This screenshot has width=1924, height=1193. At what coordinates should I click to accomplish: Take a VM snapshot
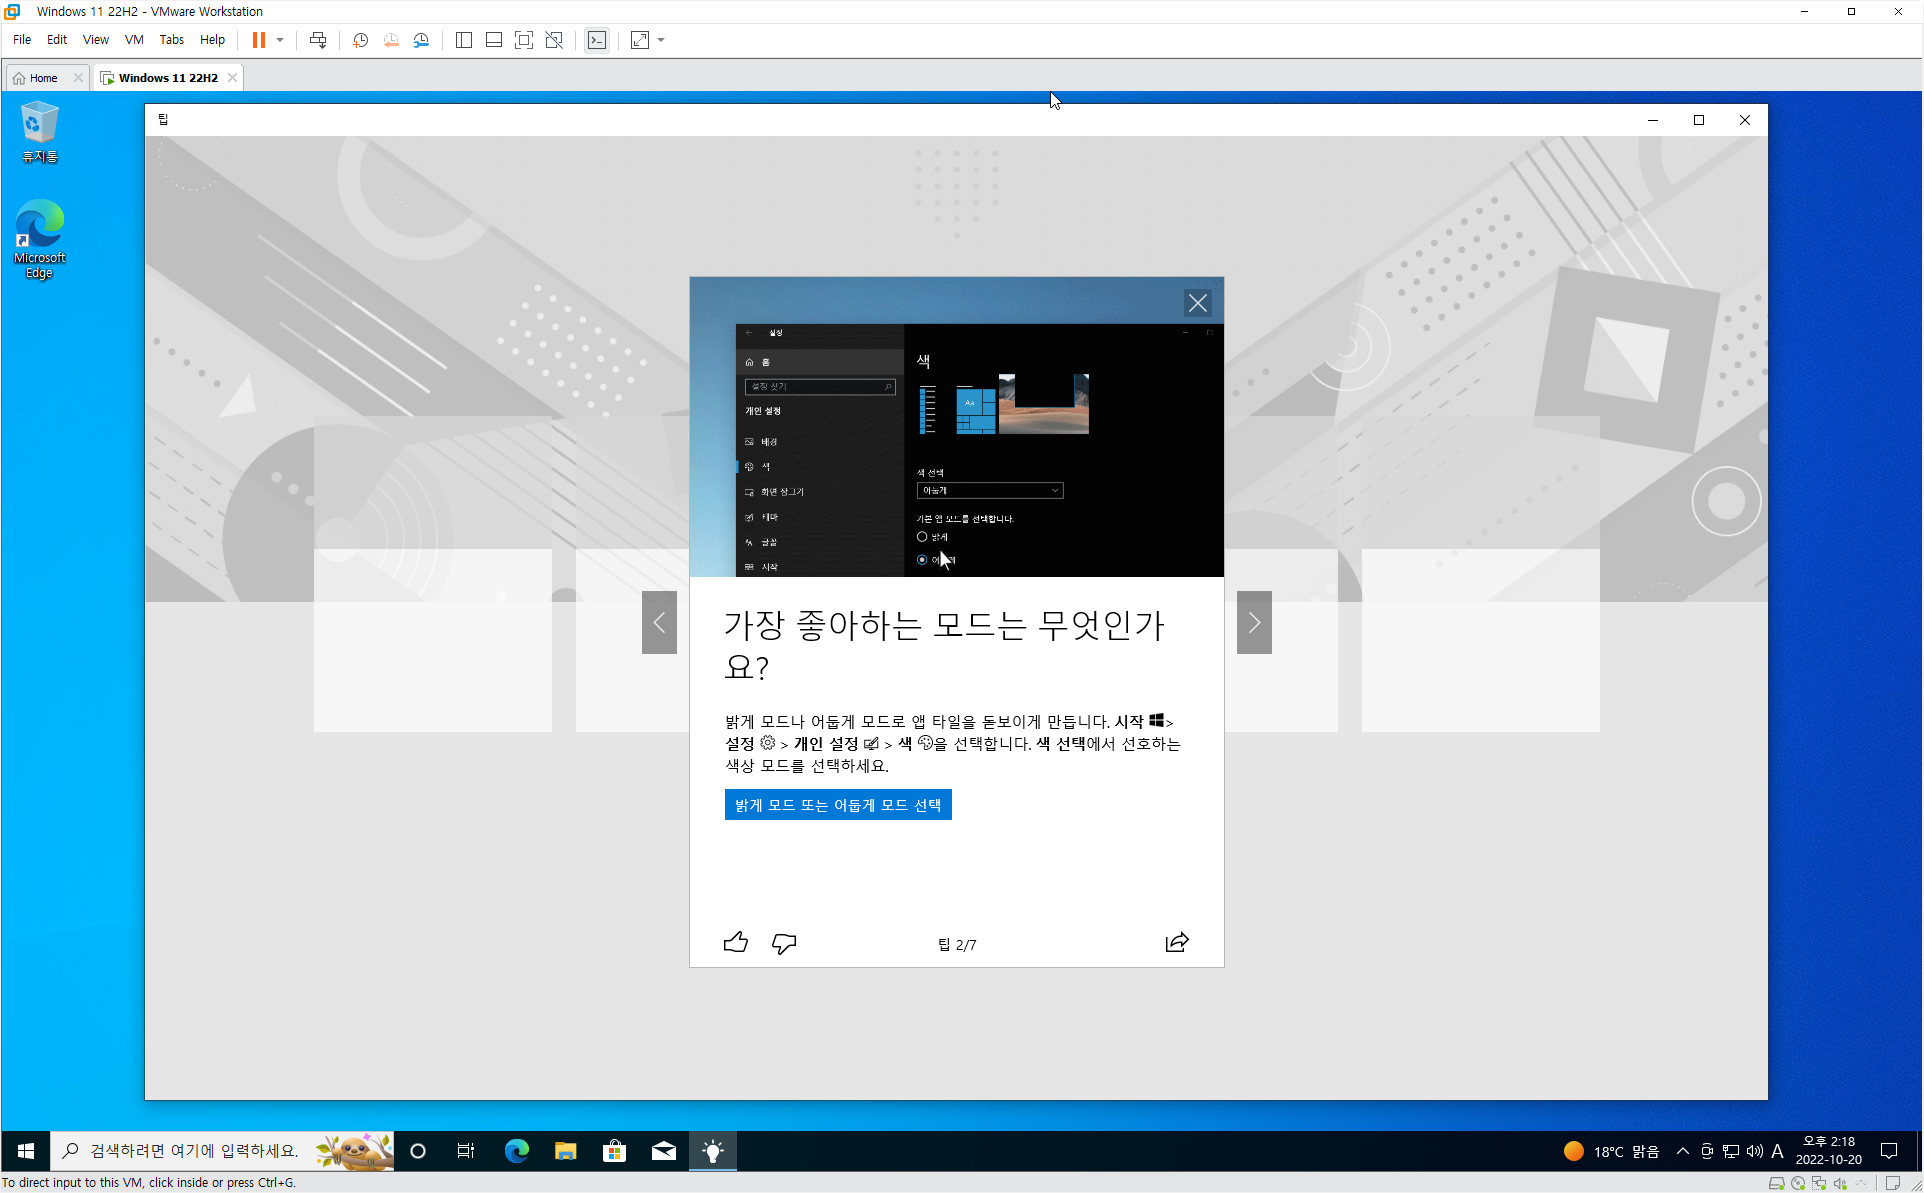click(x=360, y=40)
